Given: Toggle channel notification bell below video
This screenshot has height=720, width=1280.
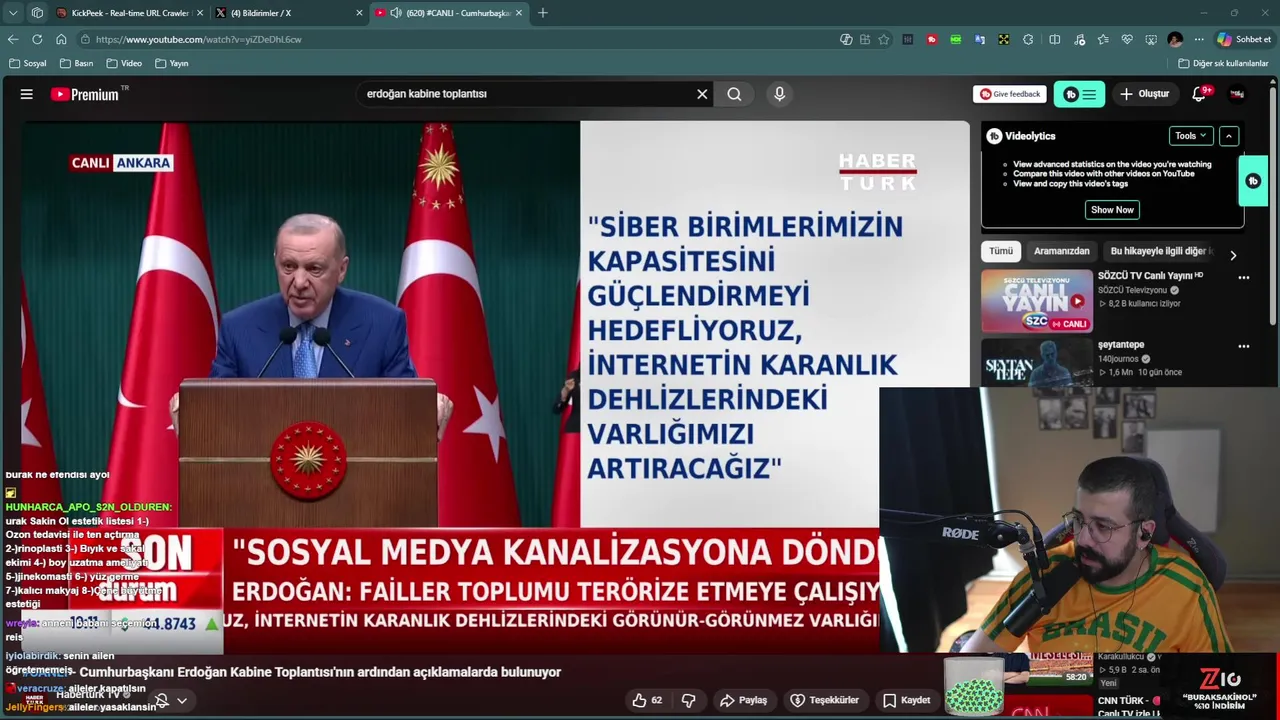Looking at the screenshot, I should coord(161,701).
